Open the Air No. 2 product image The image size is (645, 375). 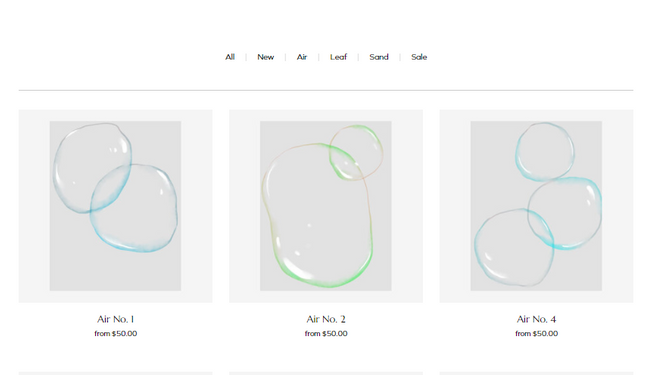(x=326, y=206)
